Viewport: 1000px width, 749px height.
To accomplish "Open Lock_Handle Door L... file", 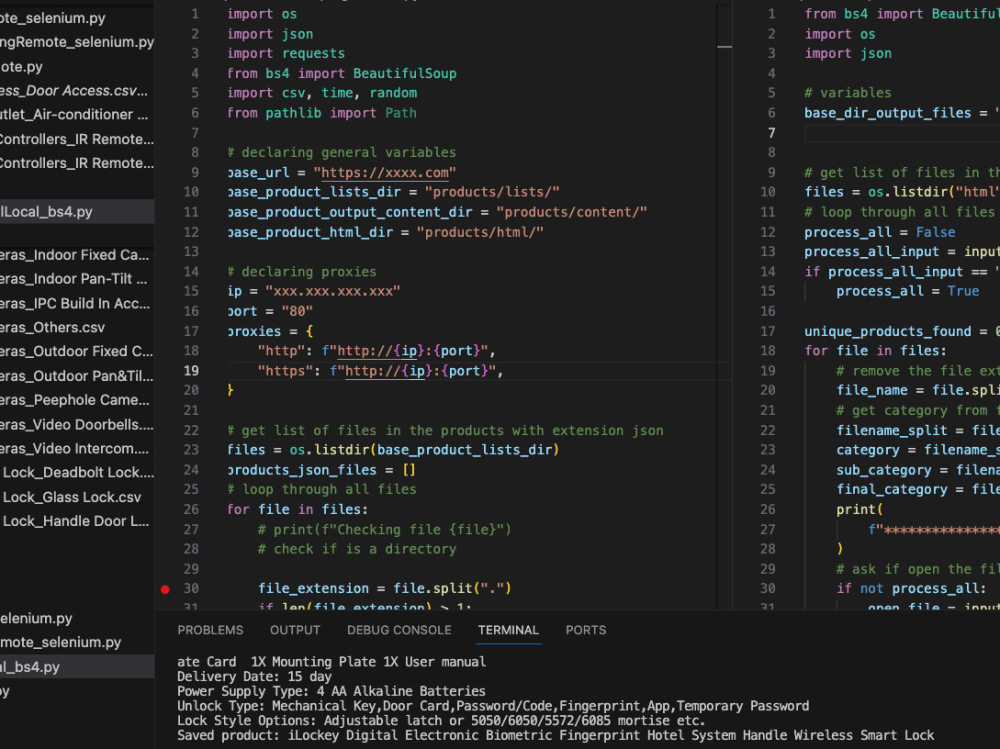I will 77,521.
